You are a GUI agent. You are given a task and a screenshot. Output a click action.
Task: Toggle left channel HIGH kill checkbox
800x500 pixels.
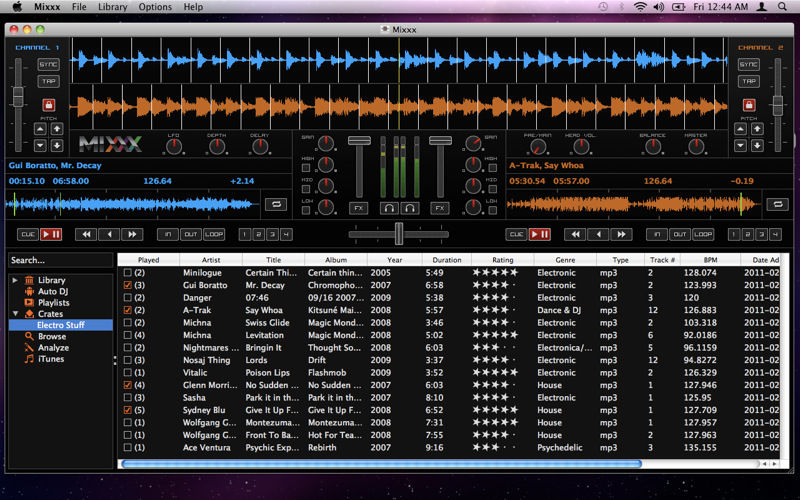pyautogui.click(x=306, y=168)
